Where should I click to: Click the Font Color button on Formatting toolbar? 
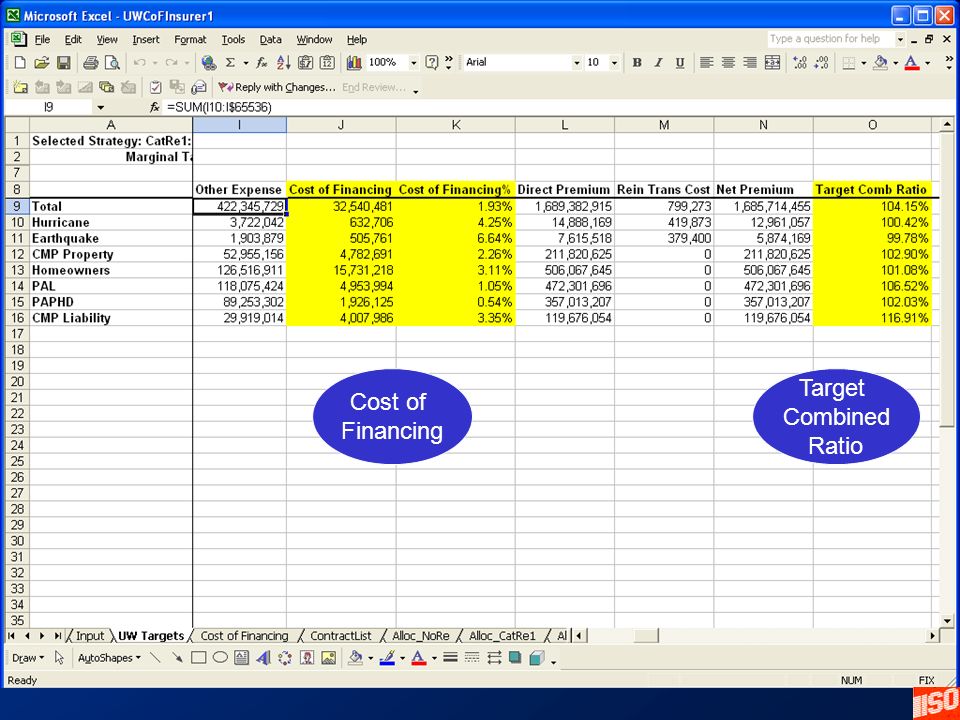click(x=912, y=62)
